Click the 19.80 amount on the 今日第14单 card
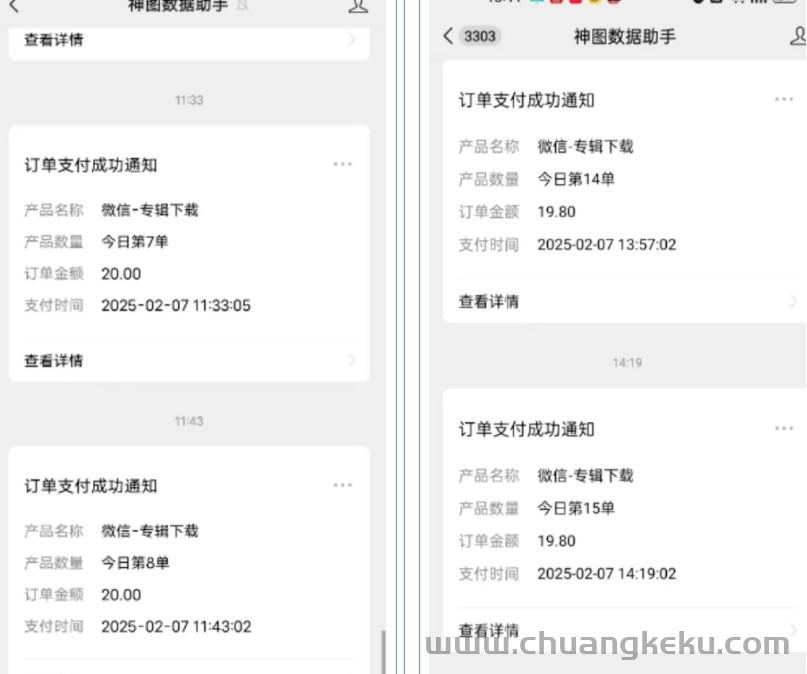 tap(556, 212)
